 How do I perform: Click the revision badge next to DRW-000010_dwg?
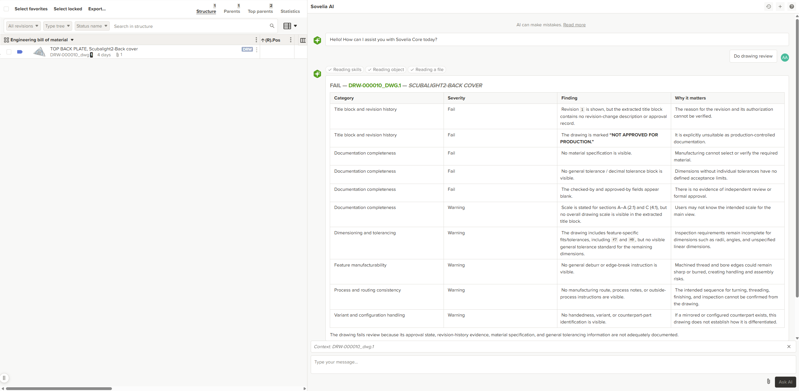tap(91, 55)
